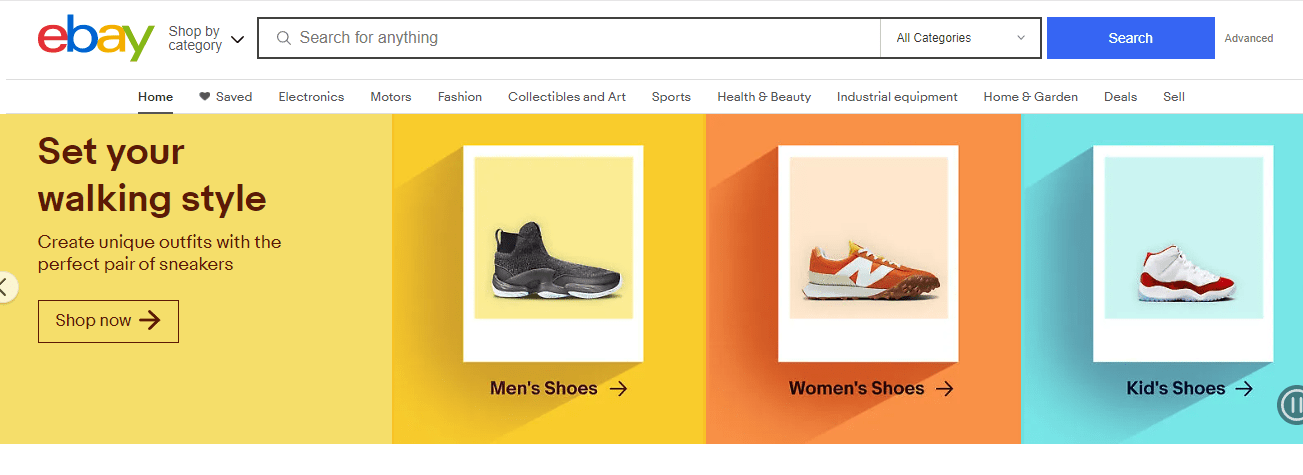1303x475 pixels.
Task: Open the Motors category
Action: pos(391,97)
